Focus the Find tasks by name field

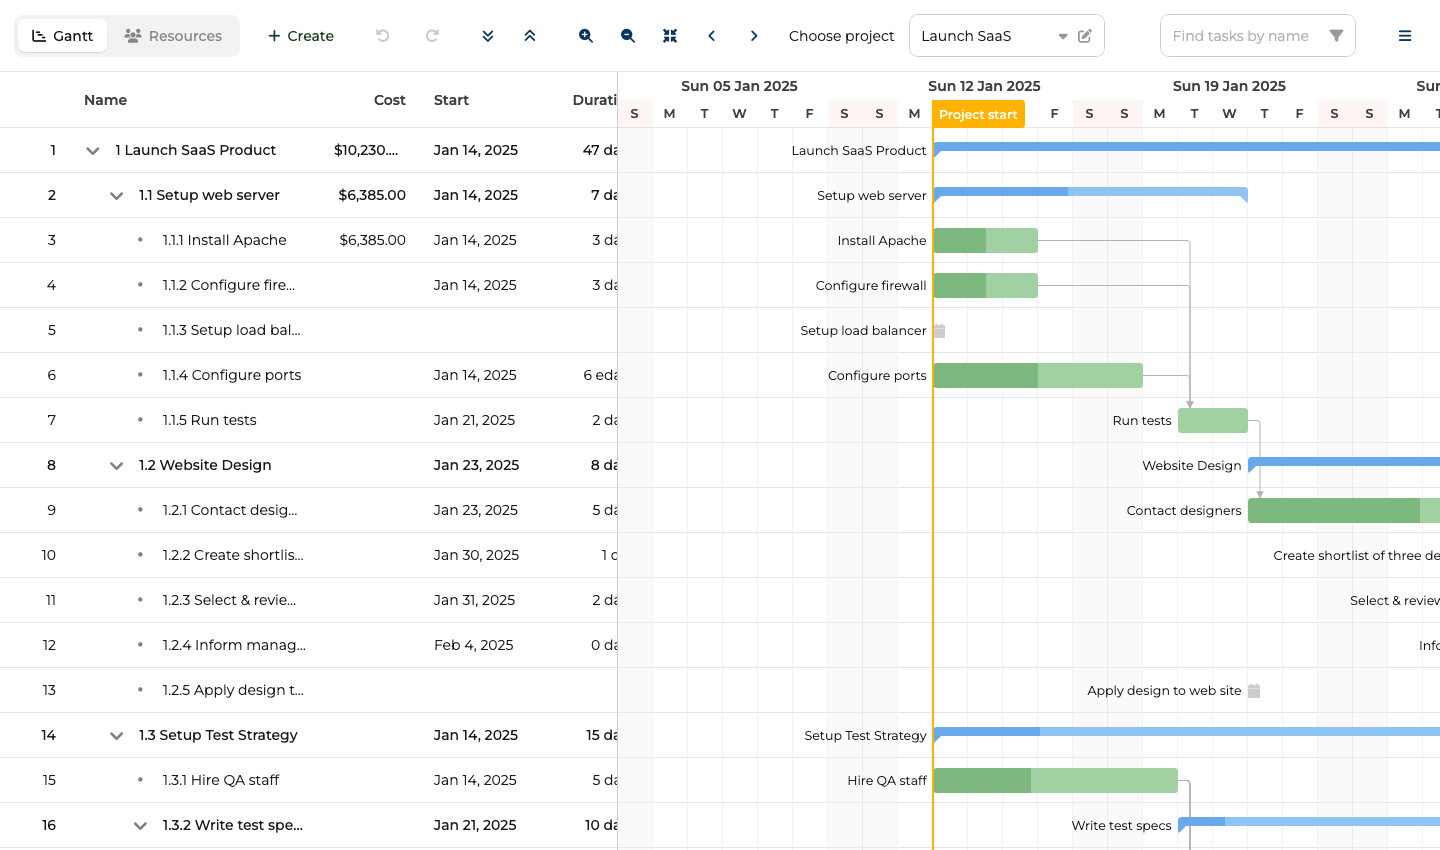tap(1240, 36)
